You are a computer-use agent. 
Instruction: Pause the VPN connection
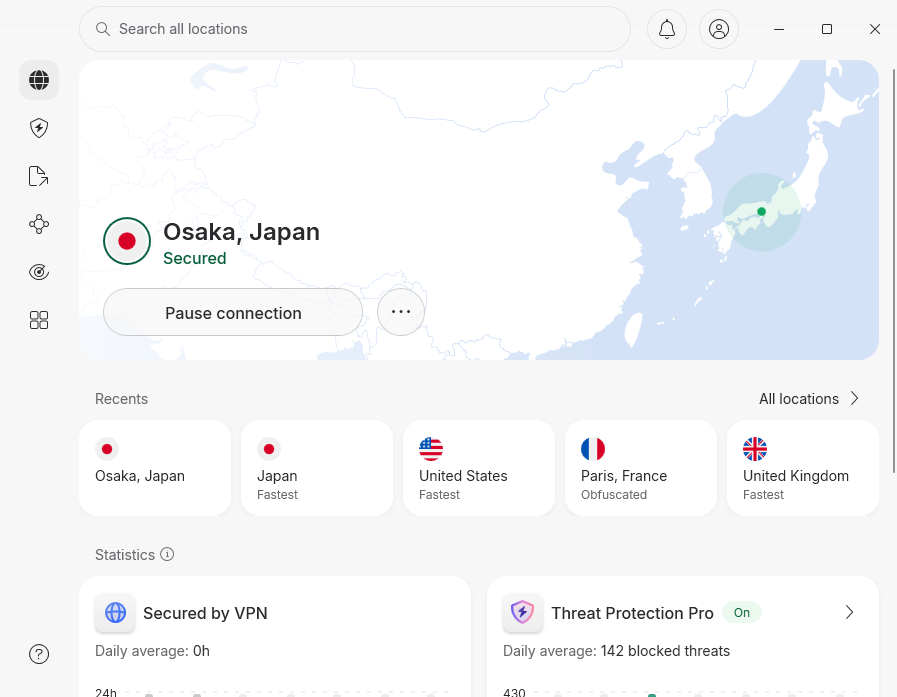(x=233, y=312)
